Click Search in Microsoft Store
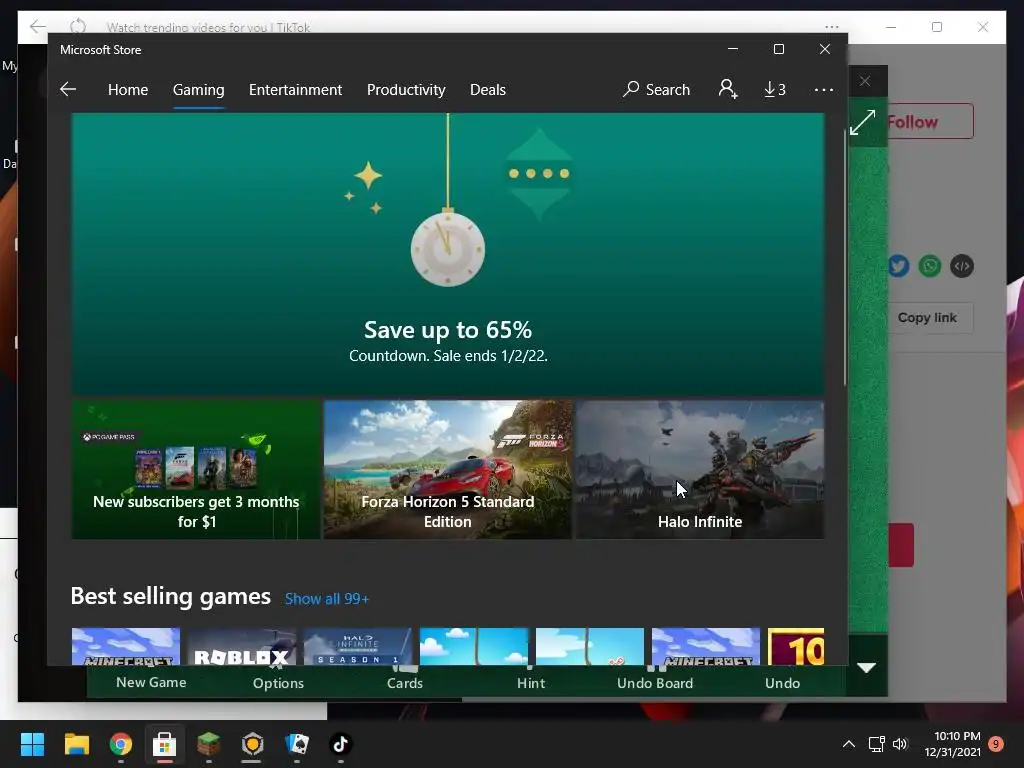This screenshot has height=768, width=1024. tap(656, 89)
